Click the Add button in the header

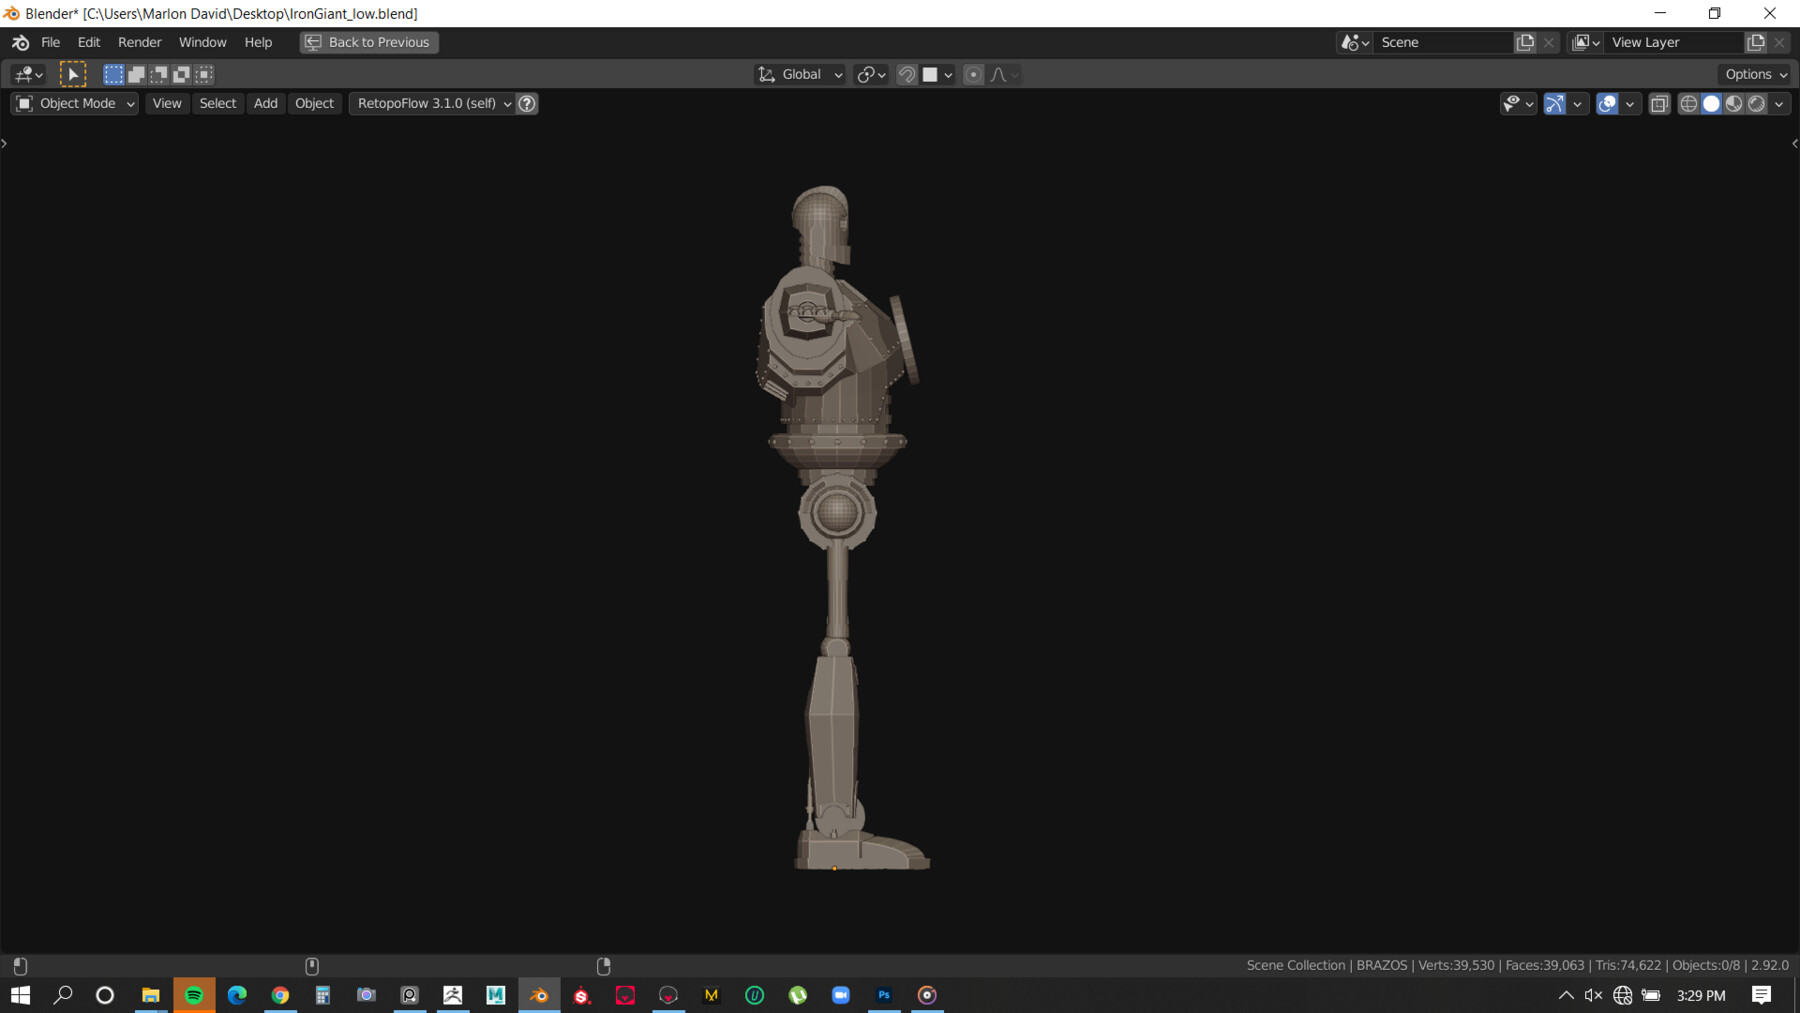click(265, 103)
